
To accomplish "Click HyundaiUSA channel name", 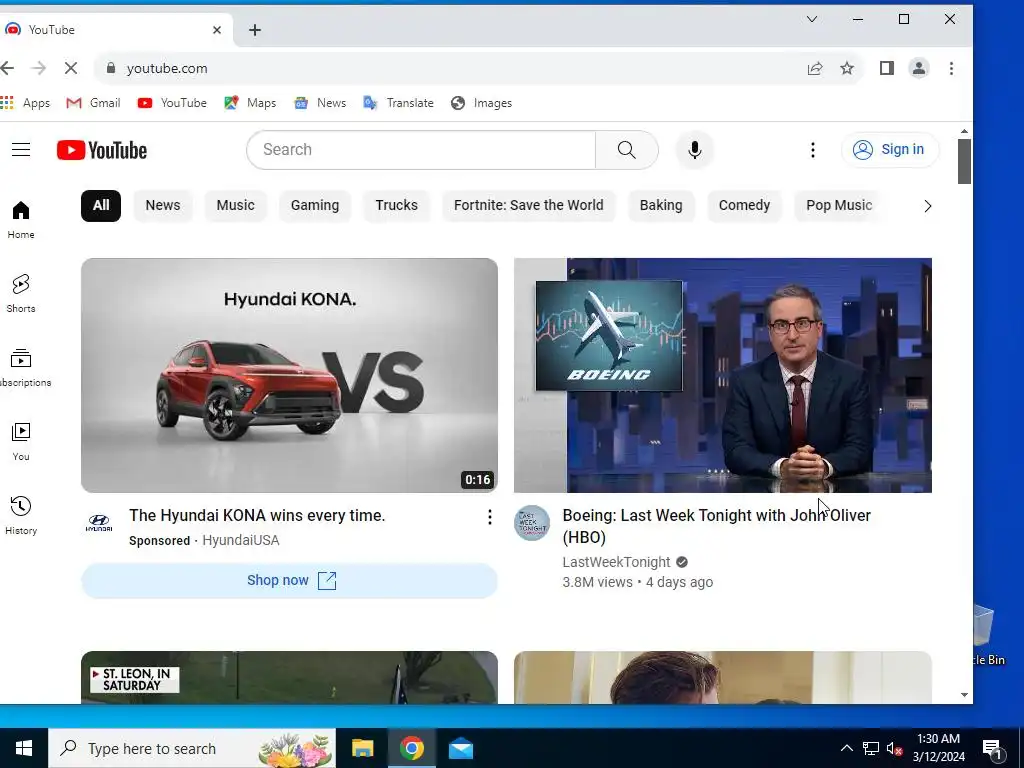I will [x=240, y=540].
